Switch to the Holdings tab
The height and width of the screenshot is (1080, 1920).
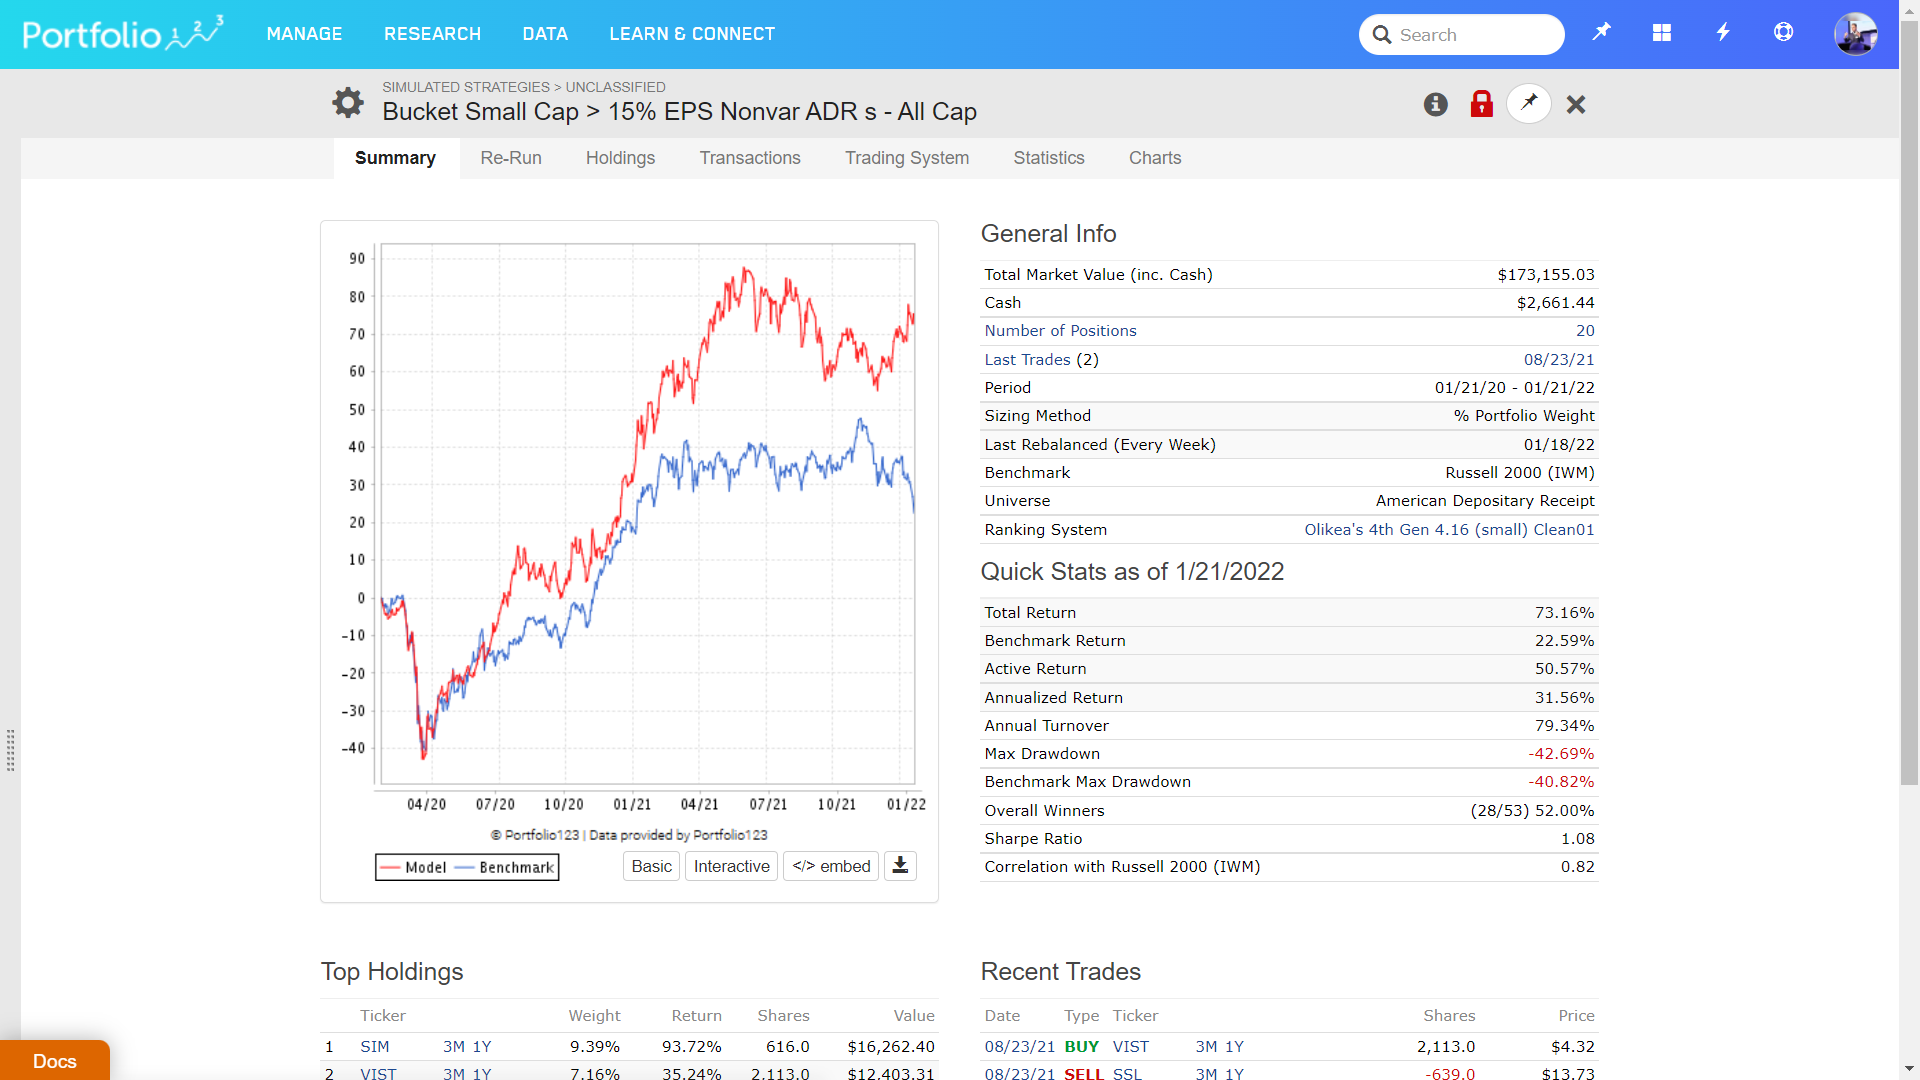tap(620, 158)
